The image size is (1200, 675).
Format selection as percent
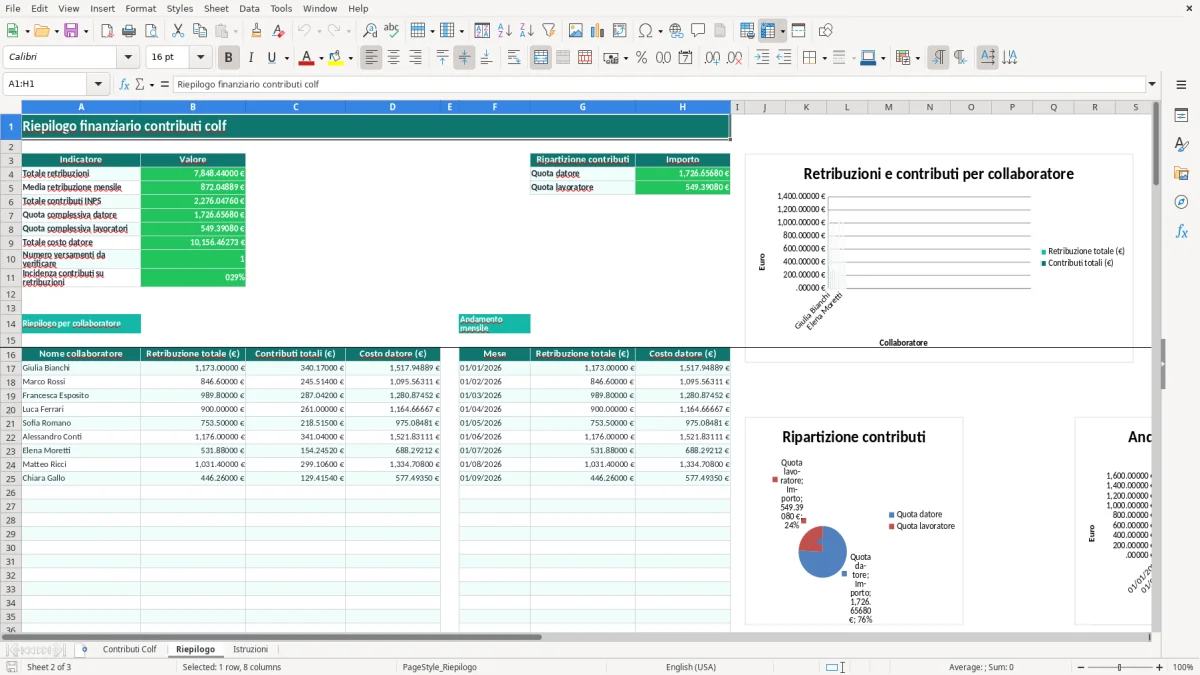(641, 58)
